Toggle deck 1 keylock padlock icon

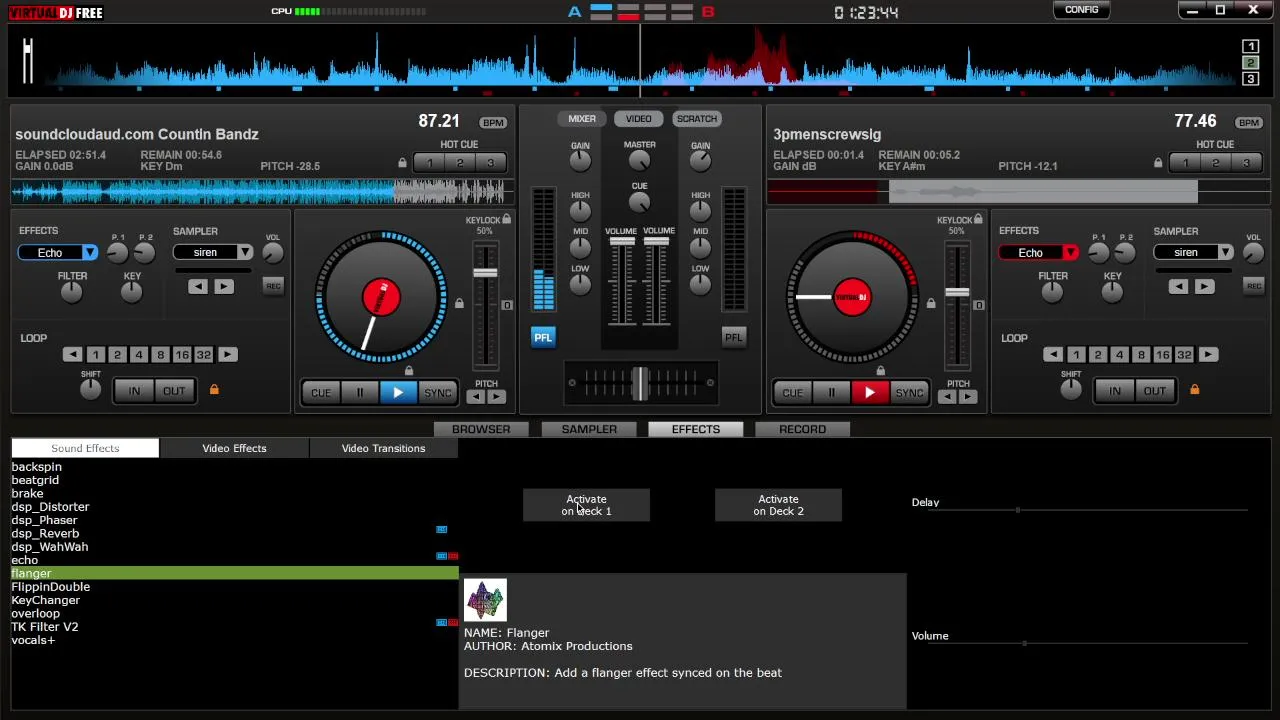click(507, 220)
